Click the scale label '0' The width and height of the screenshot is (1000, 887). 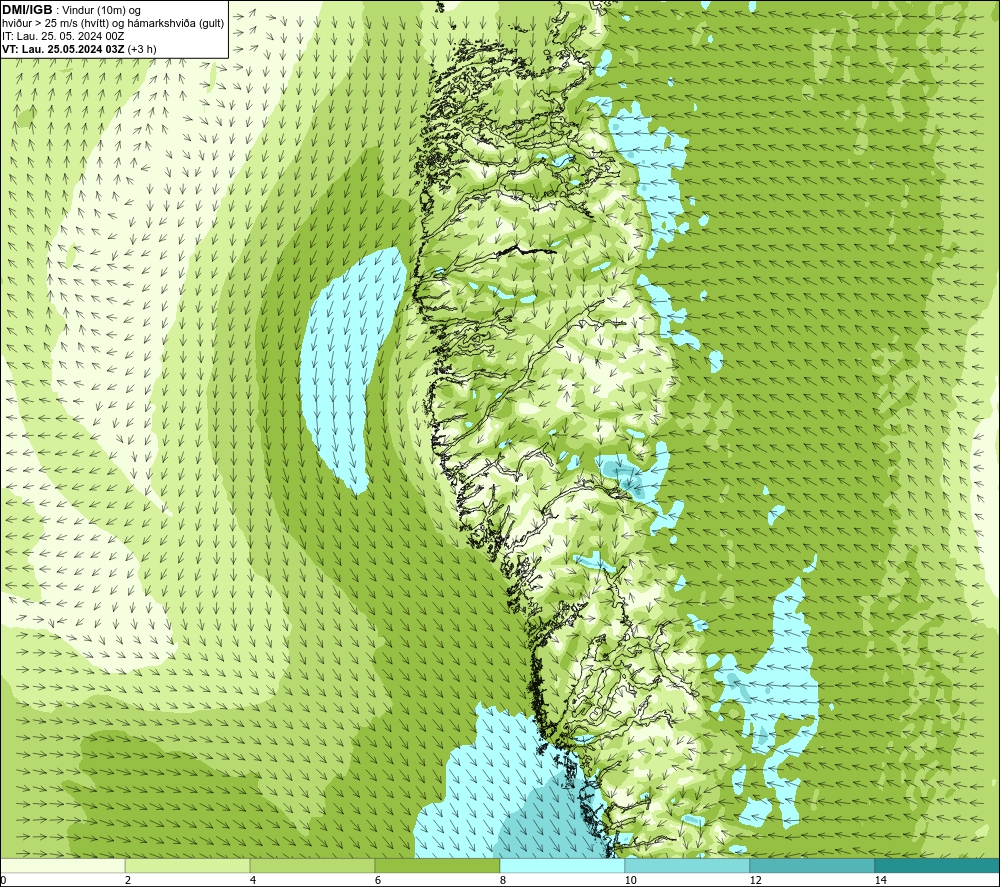point(3,880)
